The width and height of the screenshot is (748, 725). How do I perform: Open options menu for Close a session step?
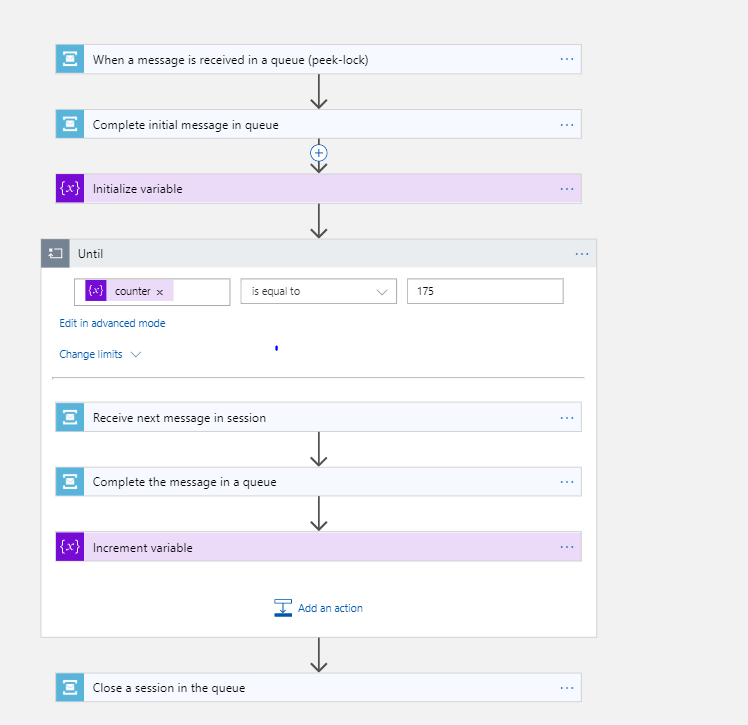click(x=567, y=687)
